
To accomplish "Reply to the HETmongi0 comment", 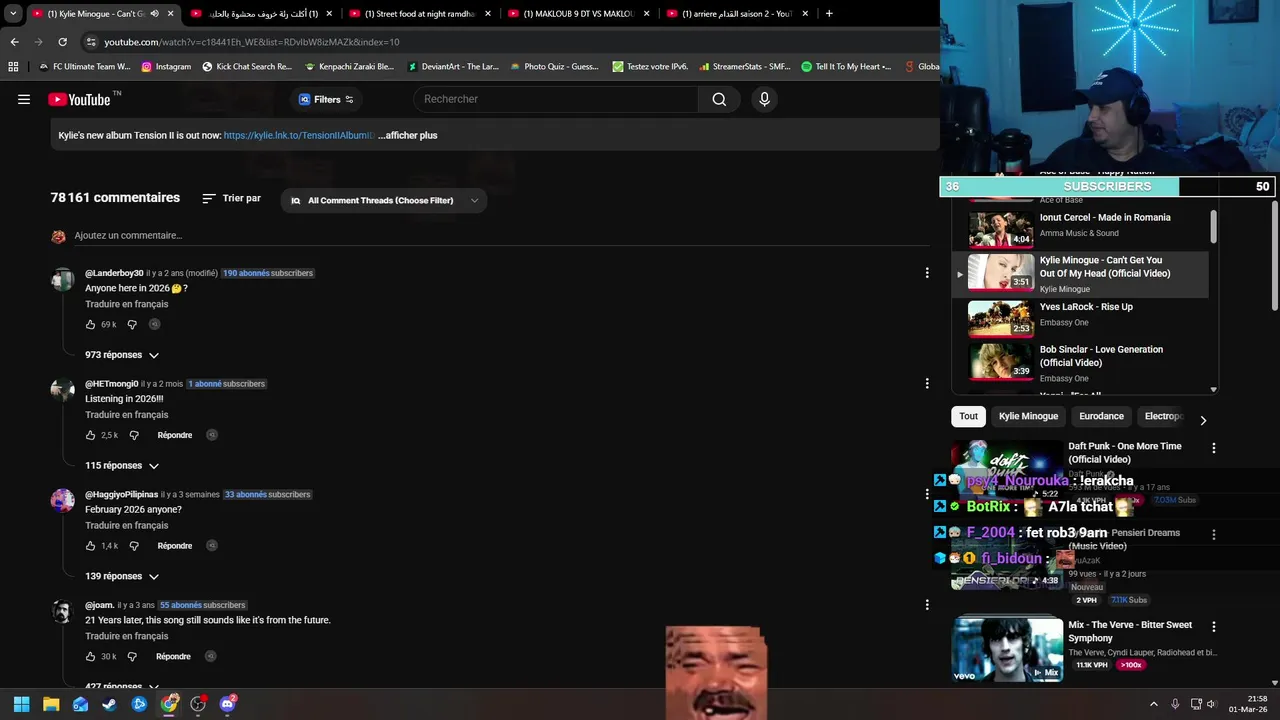I will pos(175,435).
